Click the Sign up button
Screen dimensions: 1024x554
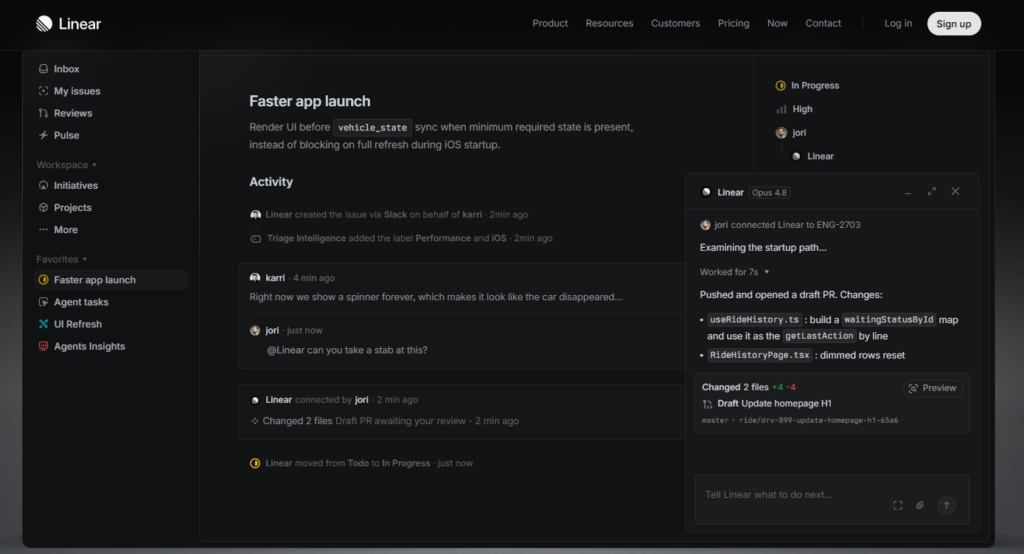pyautogui.click(x=953, y=24)
